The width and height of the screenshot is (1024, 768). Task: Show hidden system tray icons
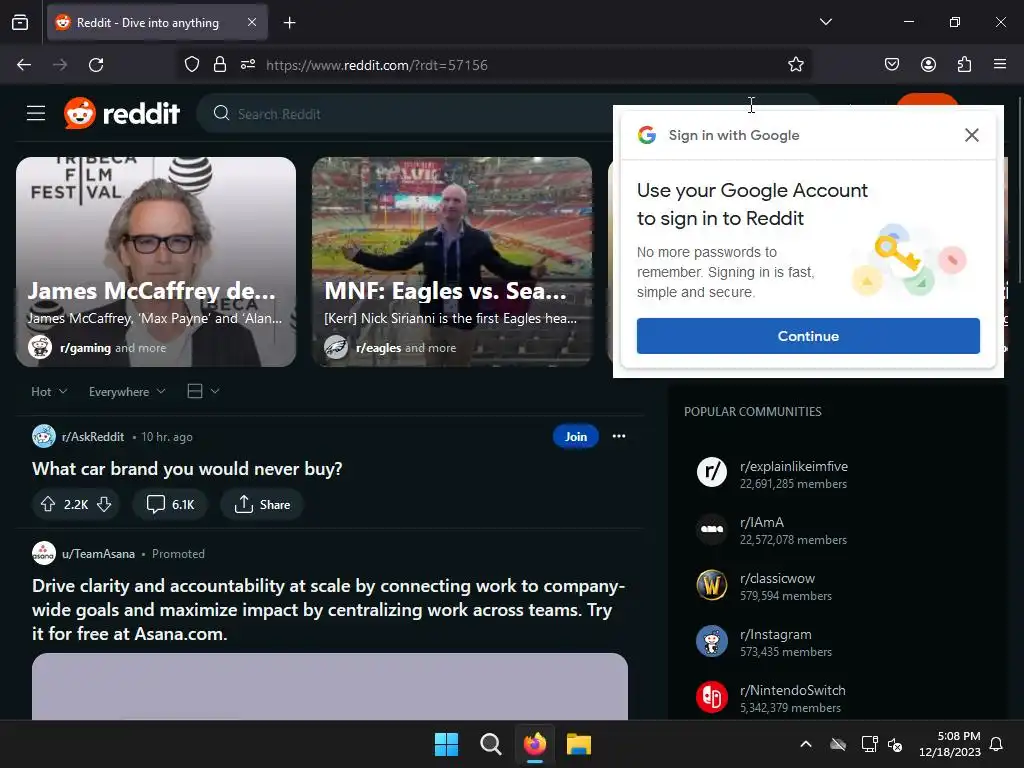pos(806,744)
